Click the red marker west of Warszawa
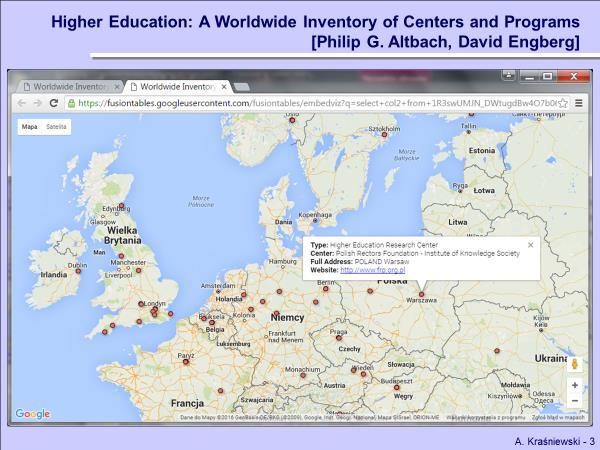The width and height of the screenshot is (600, 450). pyautogui.click(x=370, y=291)
